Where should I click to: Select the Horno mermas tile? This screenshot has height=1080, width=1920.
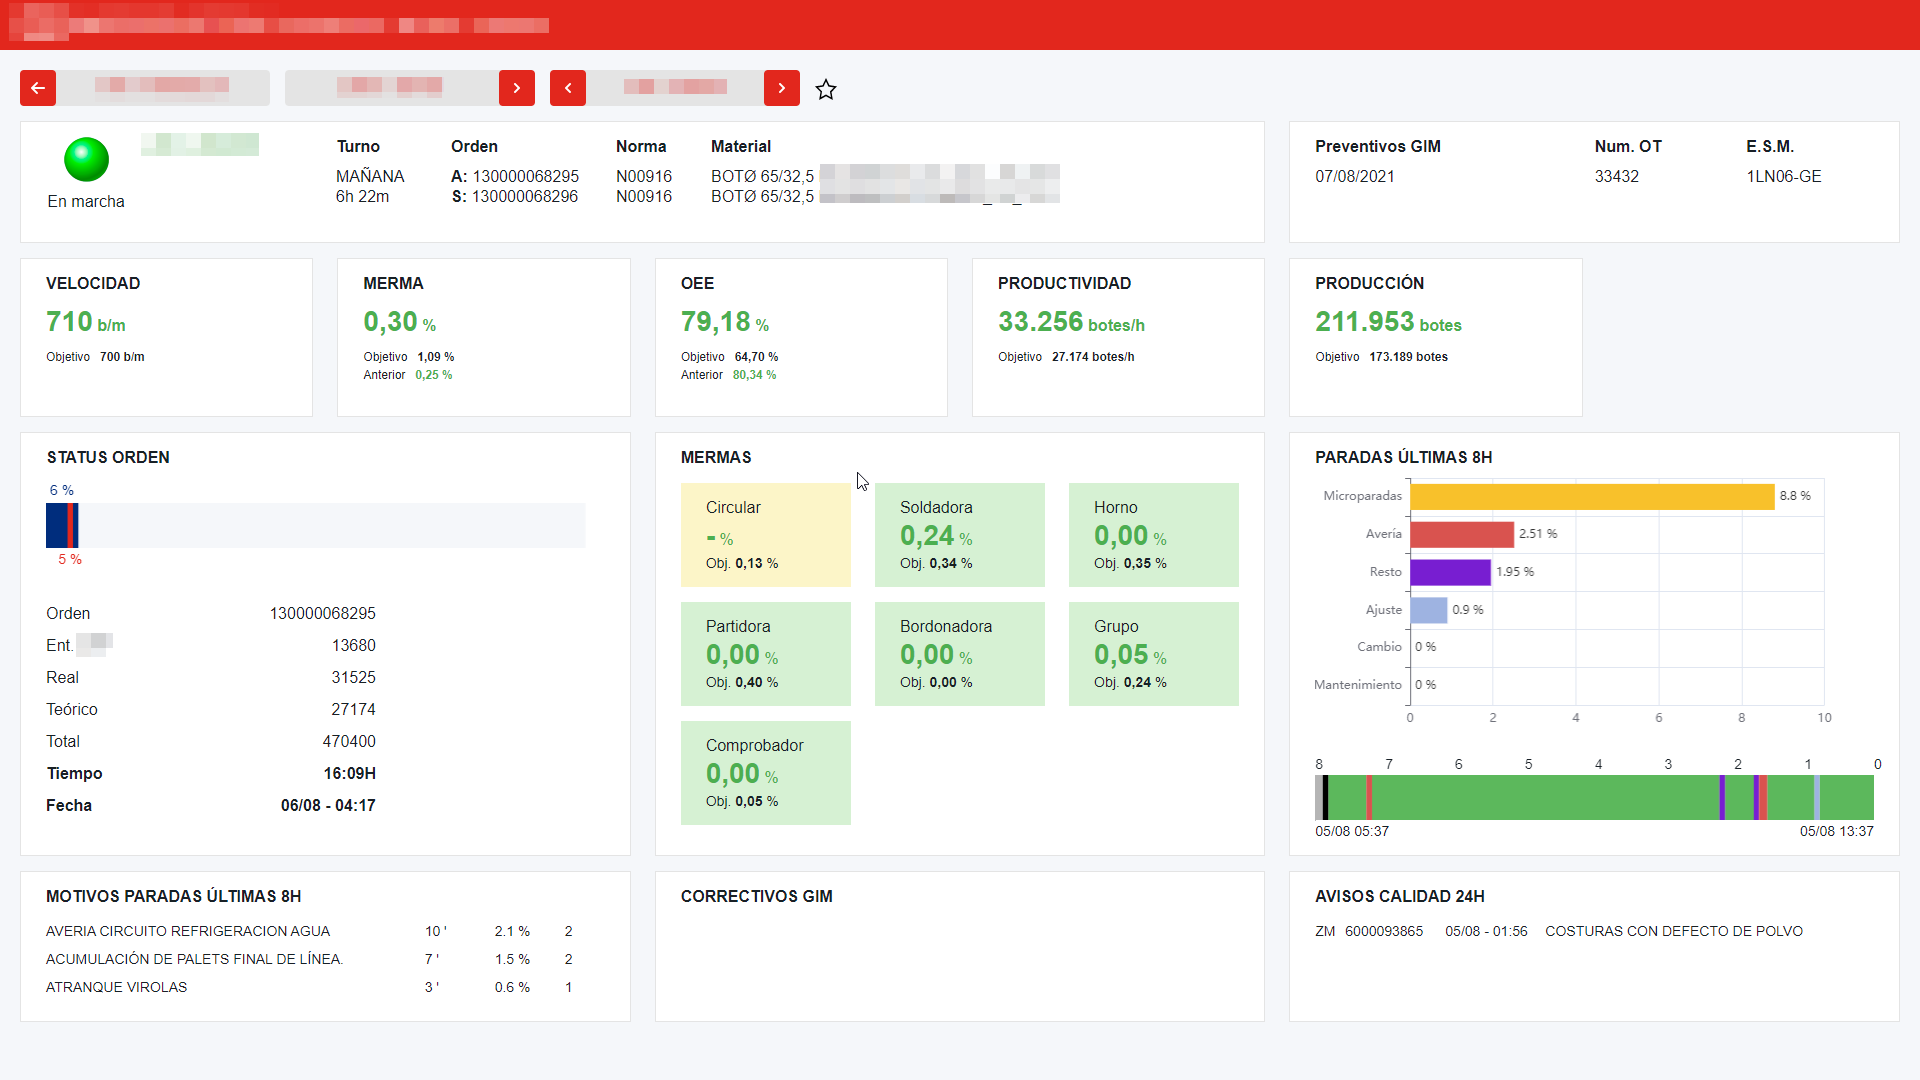pyautogui.click(x=1154, y=535)
